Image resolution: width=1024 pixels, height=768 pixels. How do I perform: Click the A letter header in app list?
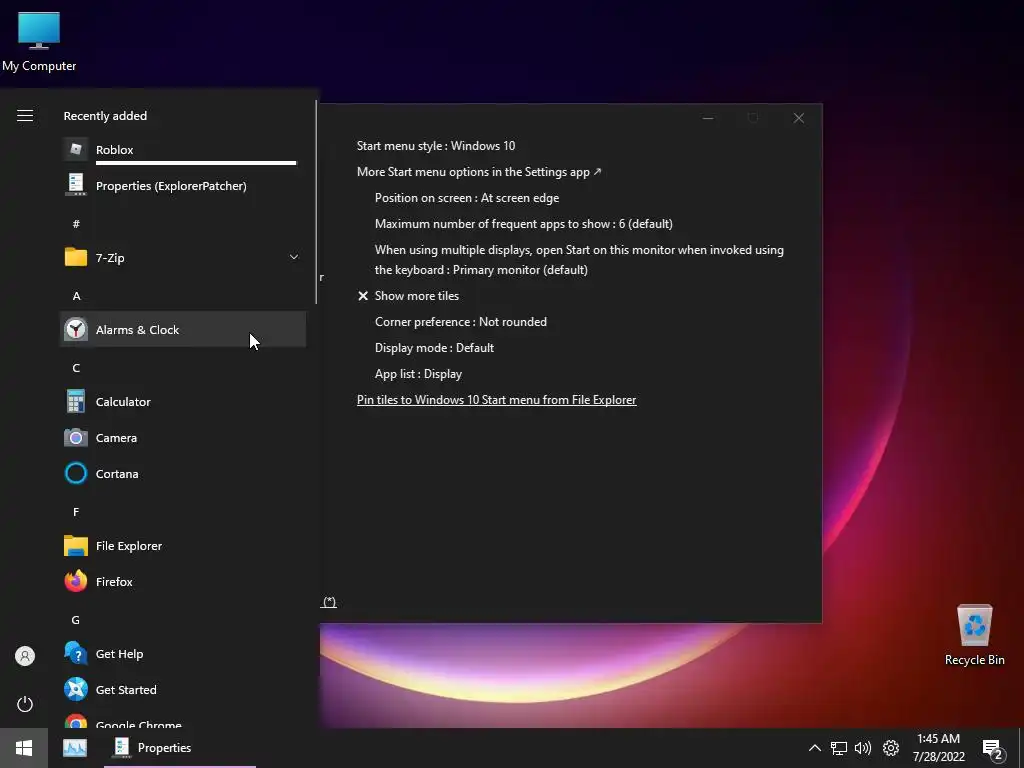(x=76, y=296)
